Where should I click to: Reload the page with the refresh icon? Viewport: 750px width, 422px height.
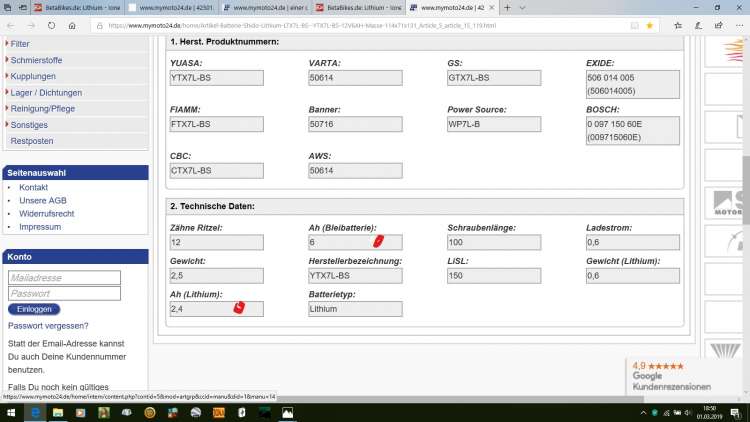click(49, 25)
